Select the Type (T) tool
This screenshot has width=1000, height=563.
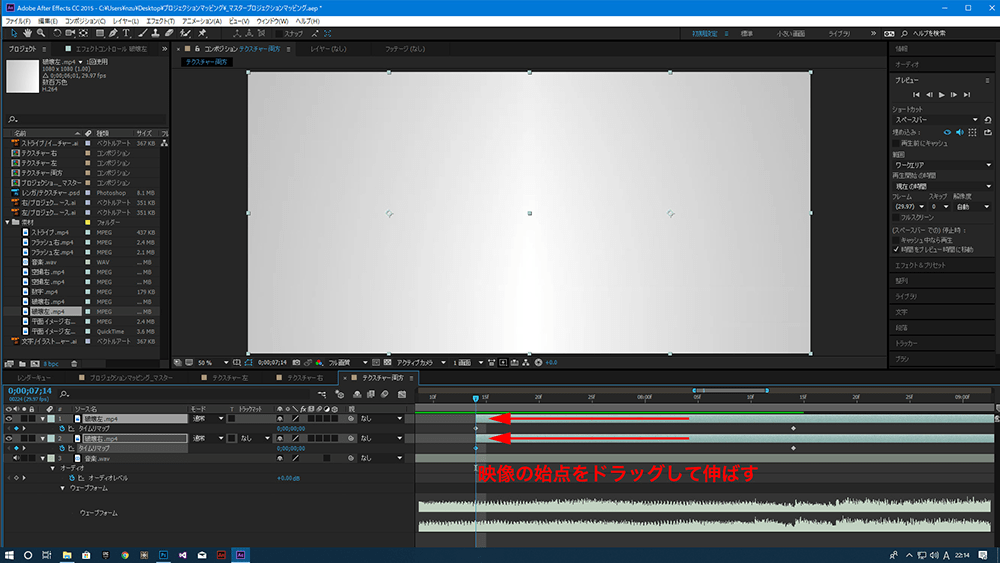(x=127, y=33)
